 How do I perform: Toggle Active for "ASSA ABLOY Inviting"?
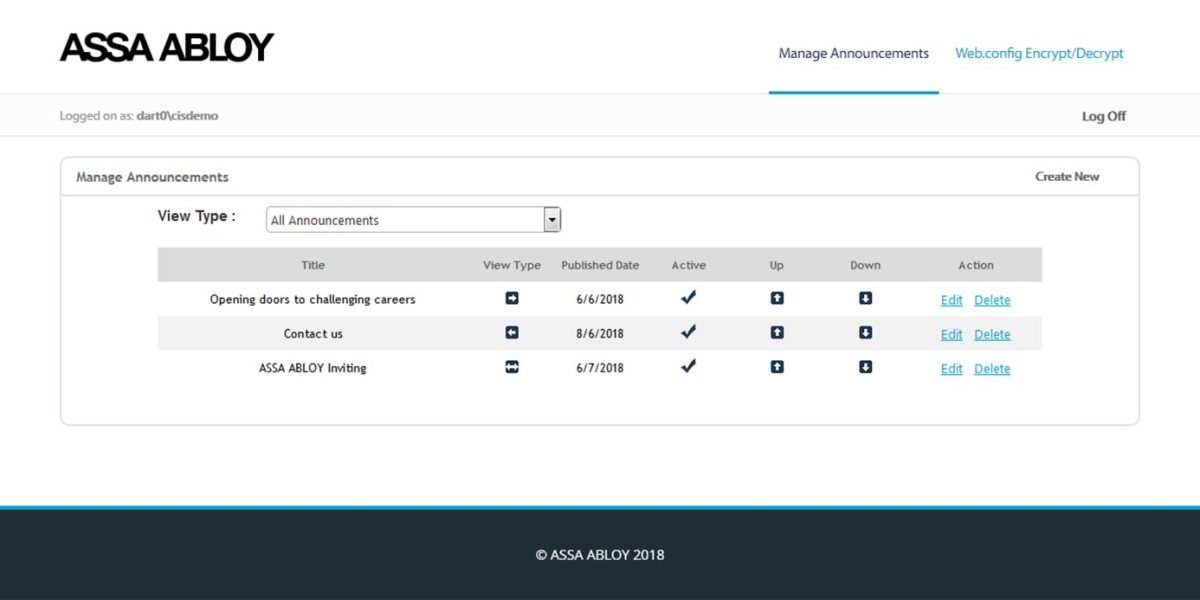[688, 367]
